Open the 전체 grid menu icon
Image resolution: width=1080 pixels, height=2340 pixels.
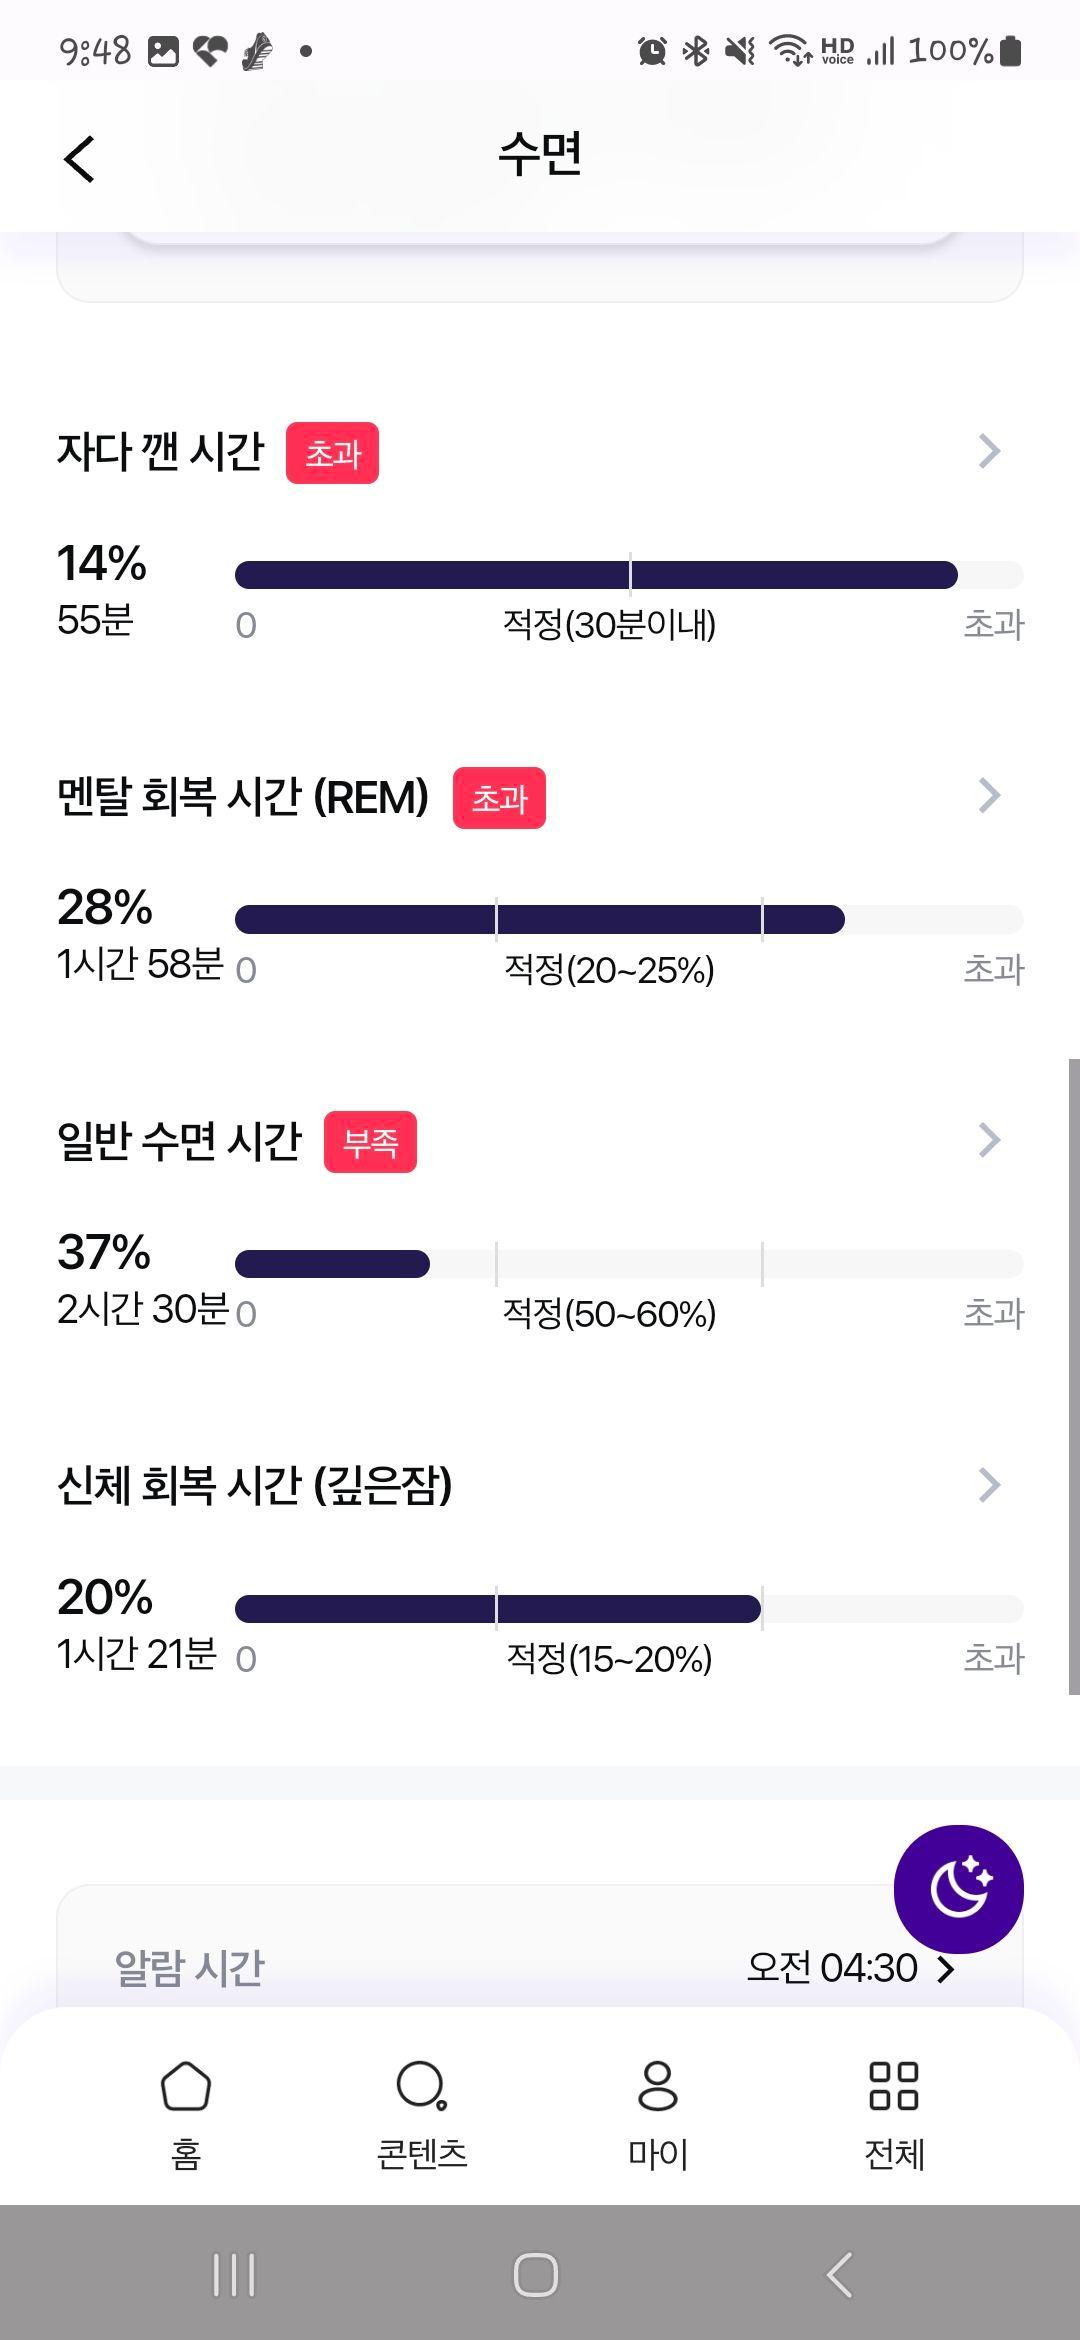tap(894, 2087)
